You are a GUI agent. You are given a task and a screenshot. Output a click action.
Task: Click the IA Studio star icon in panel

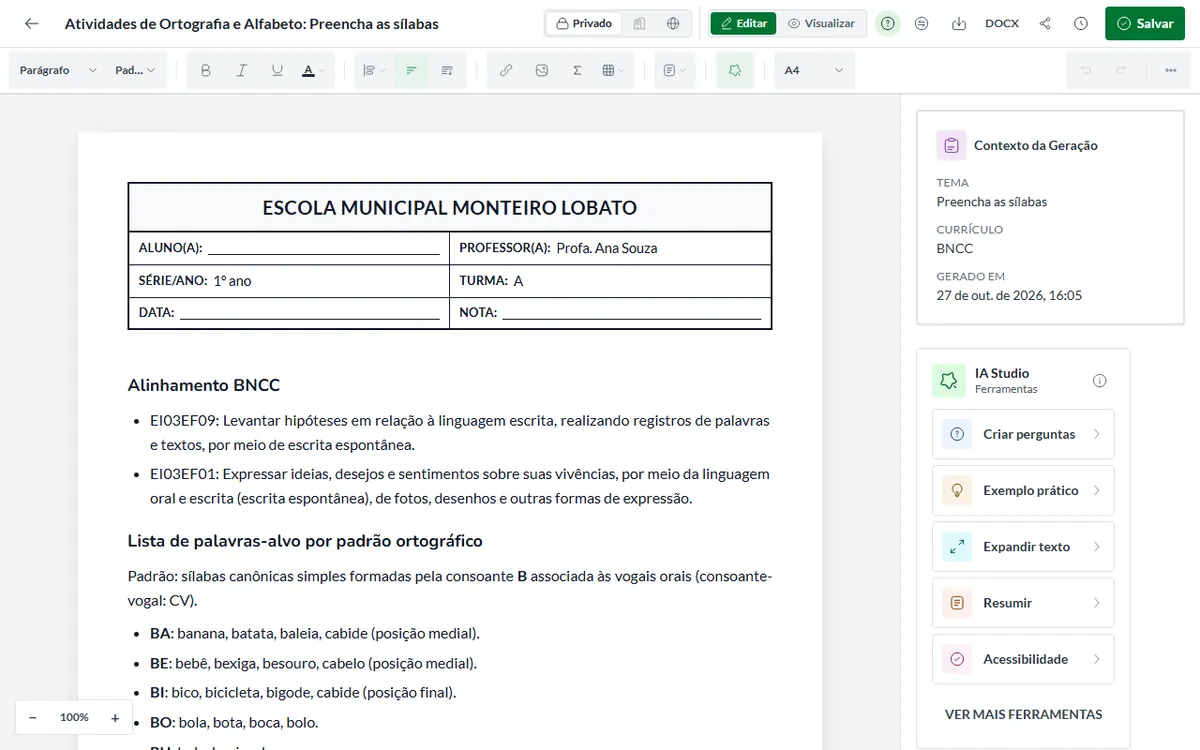(x=949, y=380)
